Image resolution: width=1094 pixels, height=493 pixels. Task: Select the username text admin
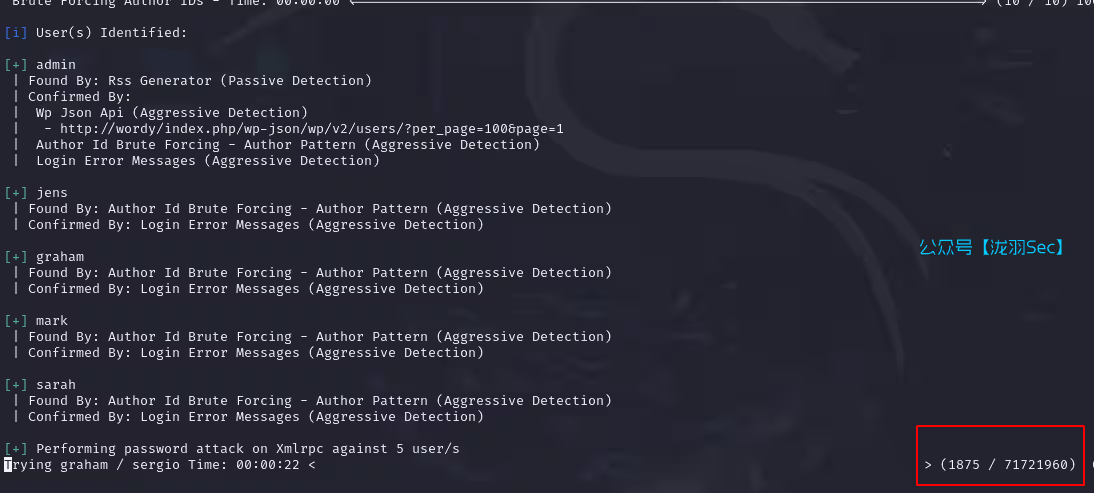56,65
